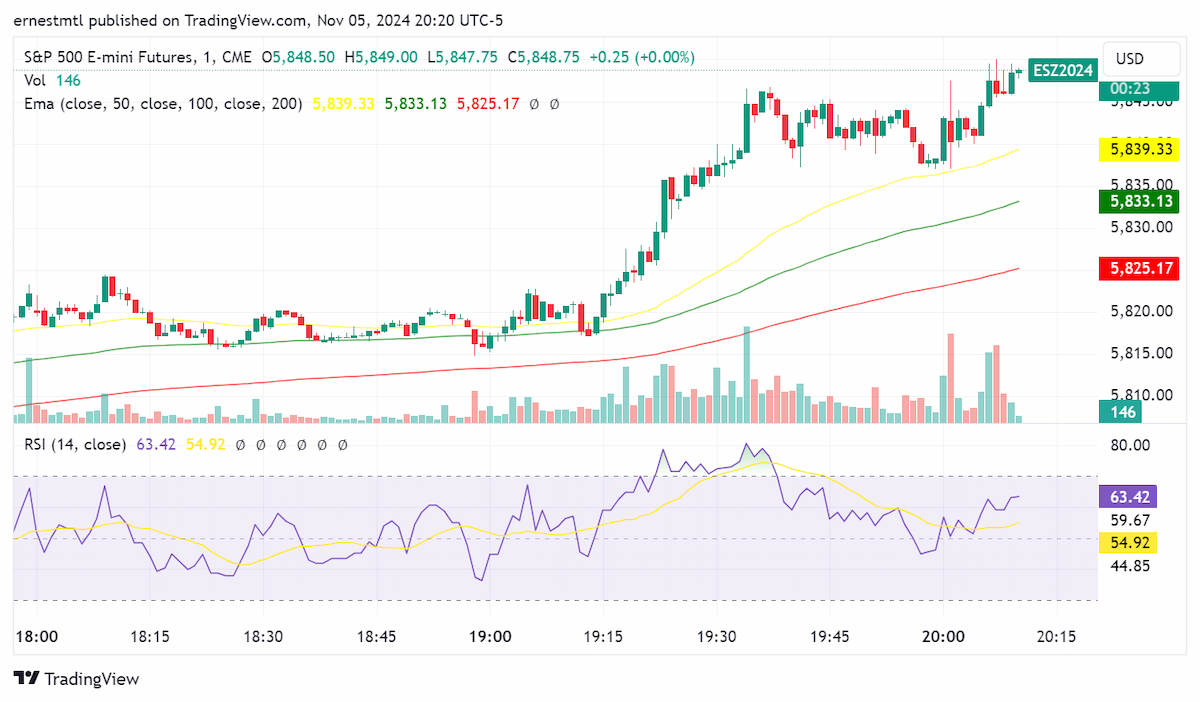Screen dimensions: 1200x702
Task: Click the 18:30 time-axis label
Action: (x=263, y=637)
